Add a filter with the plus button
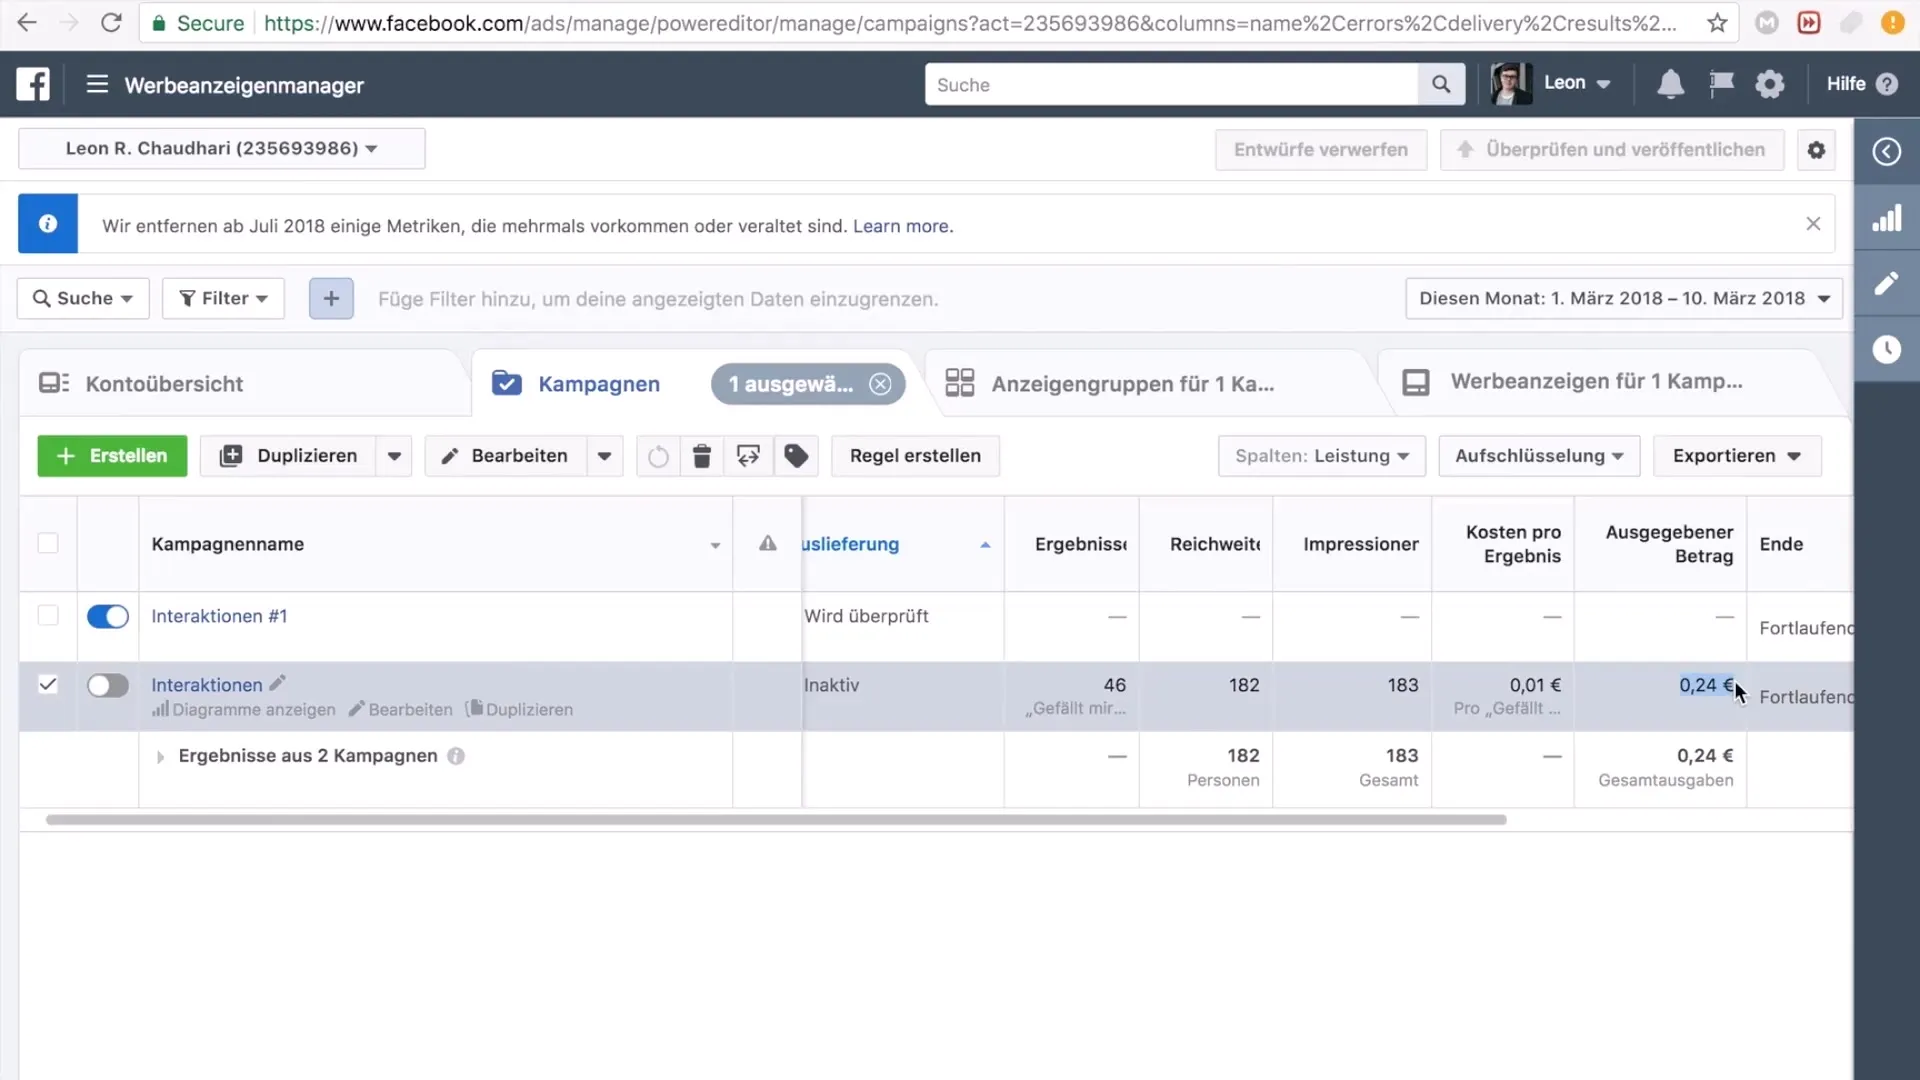This screenshot has height=1080, width=1920. coord(331,298)
